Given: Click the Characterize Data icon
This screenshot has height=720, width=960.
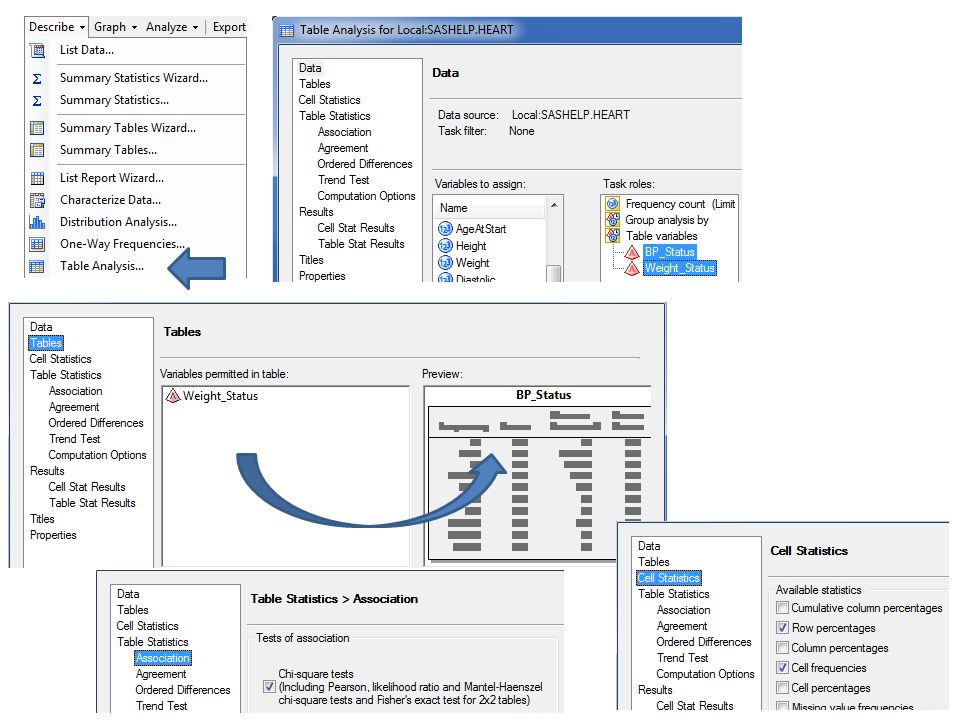Looking at the screenshot, I should pos(37,200).
